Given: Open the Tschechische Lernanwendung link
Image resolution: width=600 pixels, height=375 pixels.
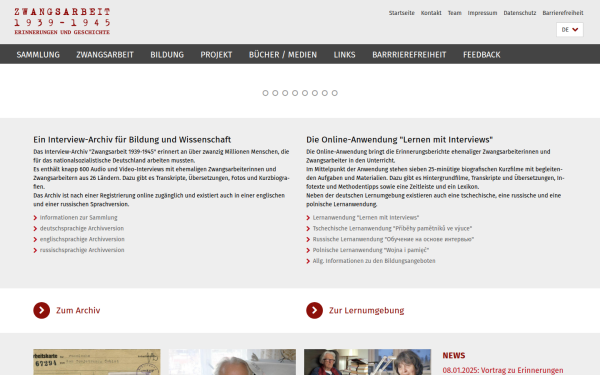Looking at the screenshot, I should 392,228.
